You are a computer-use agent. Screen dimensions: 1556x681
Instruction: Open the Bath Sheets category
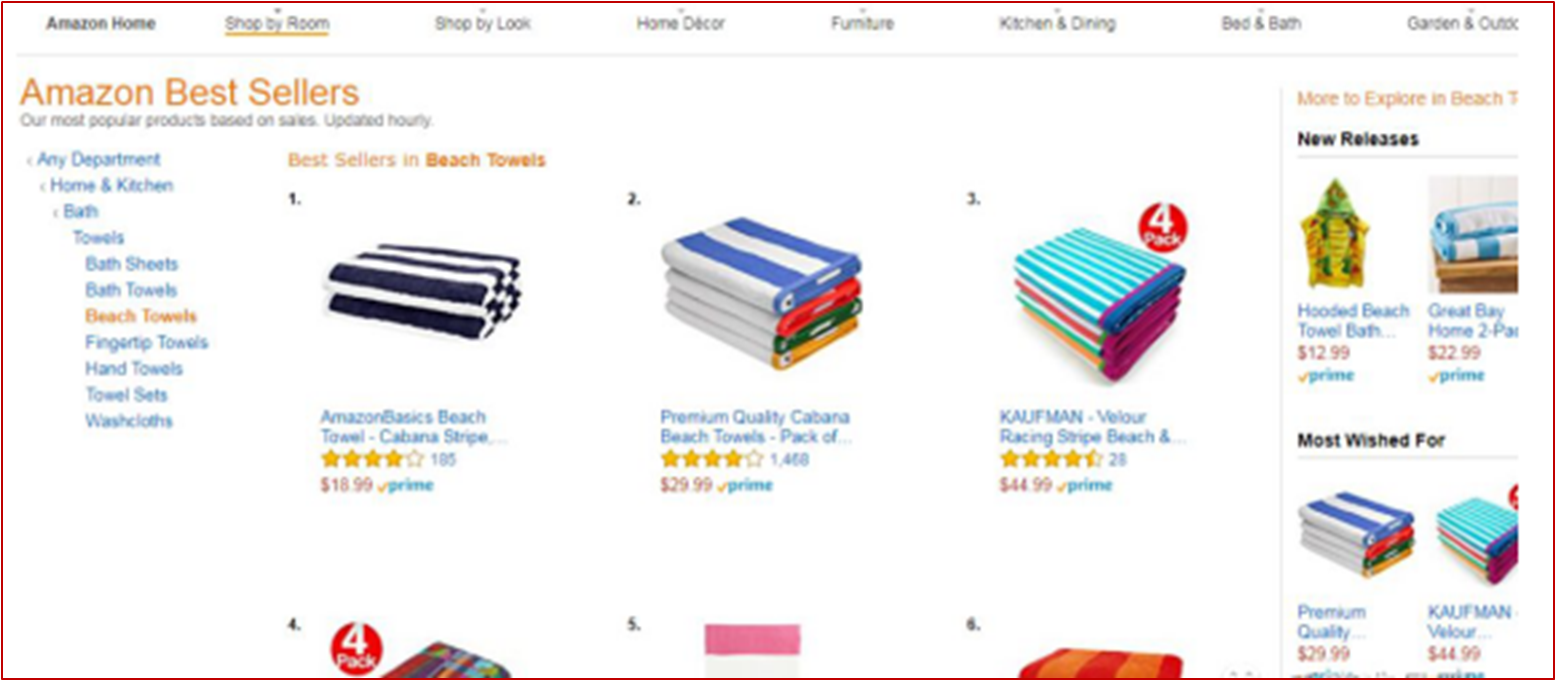[131, 264]
